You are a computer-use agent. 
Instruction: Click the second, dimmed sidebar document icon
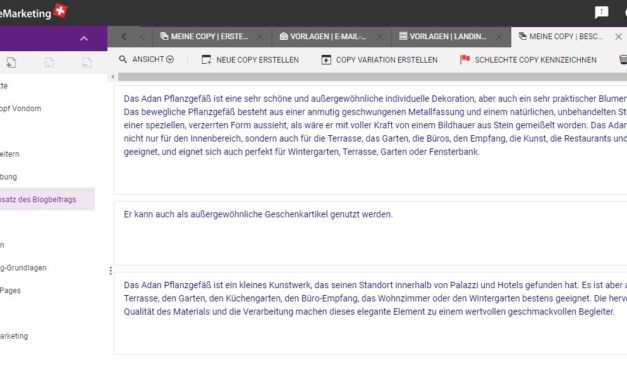49,62
